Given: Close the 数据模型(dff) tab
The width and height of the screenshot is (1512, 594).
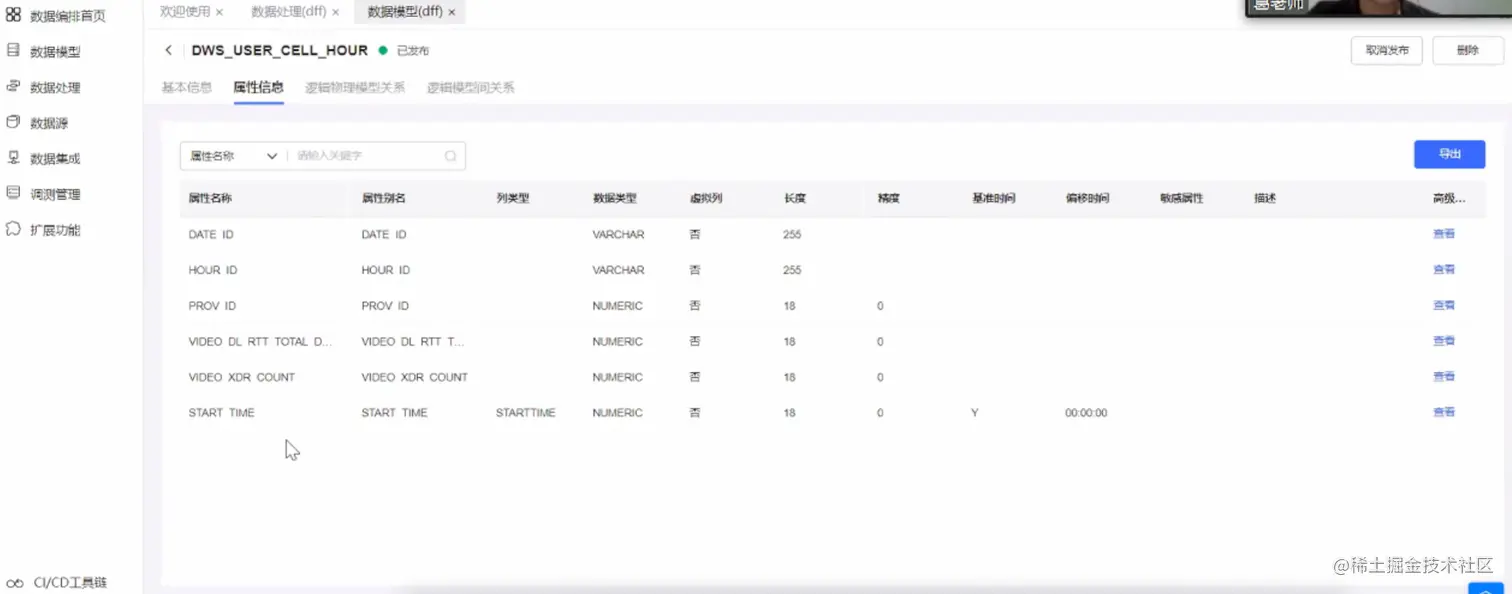Looking at the screenshot, I should (x=451, y=12).
